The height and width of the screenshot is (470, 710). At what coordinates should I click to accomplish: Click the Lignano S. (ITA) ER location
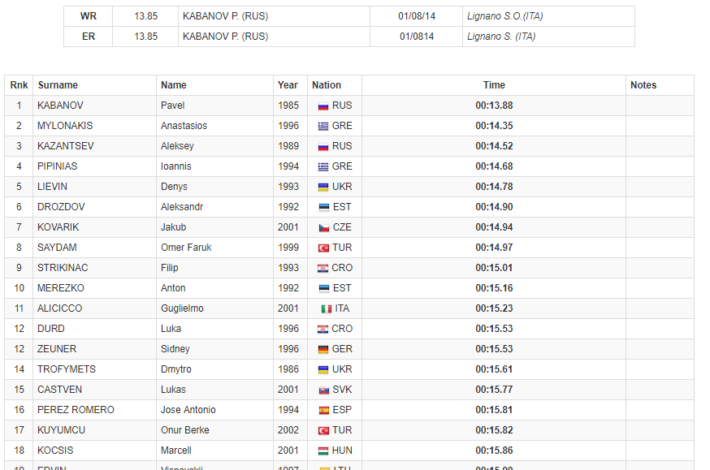(501, 37)
